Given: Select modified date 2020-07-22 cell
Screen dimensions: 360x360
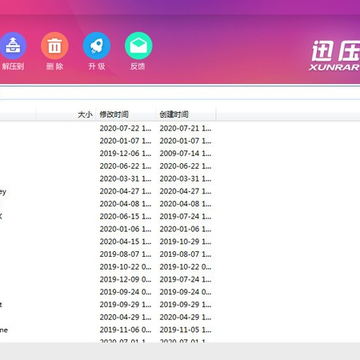Looking at the screenshot, I should pyautogui.click(x=125, y=128).
